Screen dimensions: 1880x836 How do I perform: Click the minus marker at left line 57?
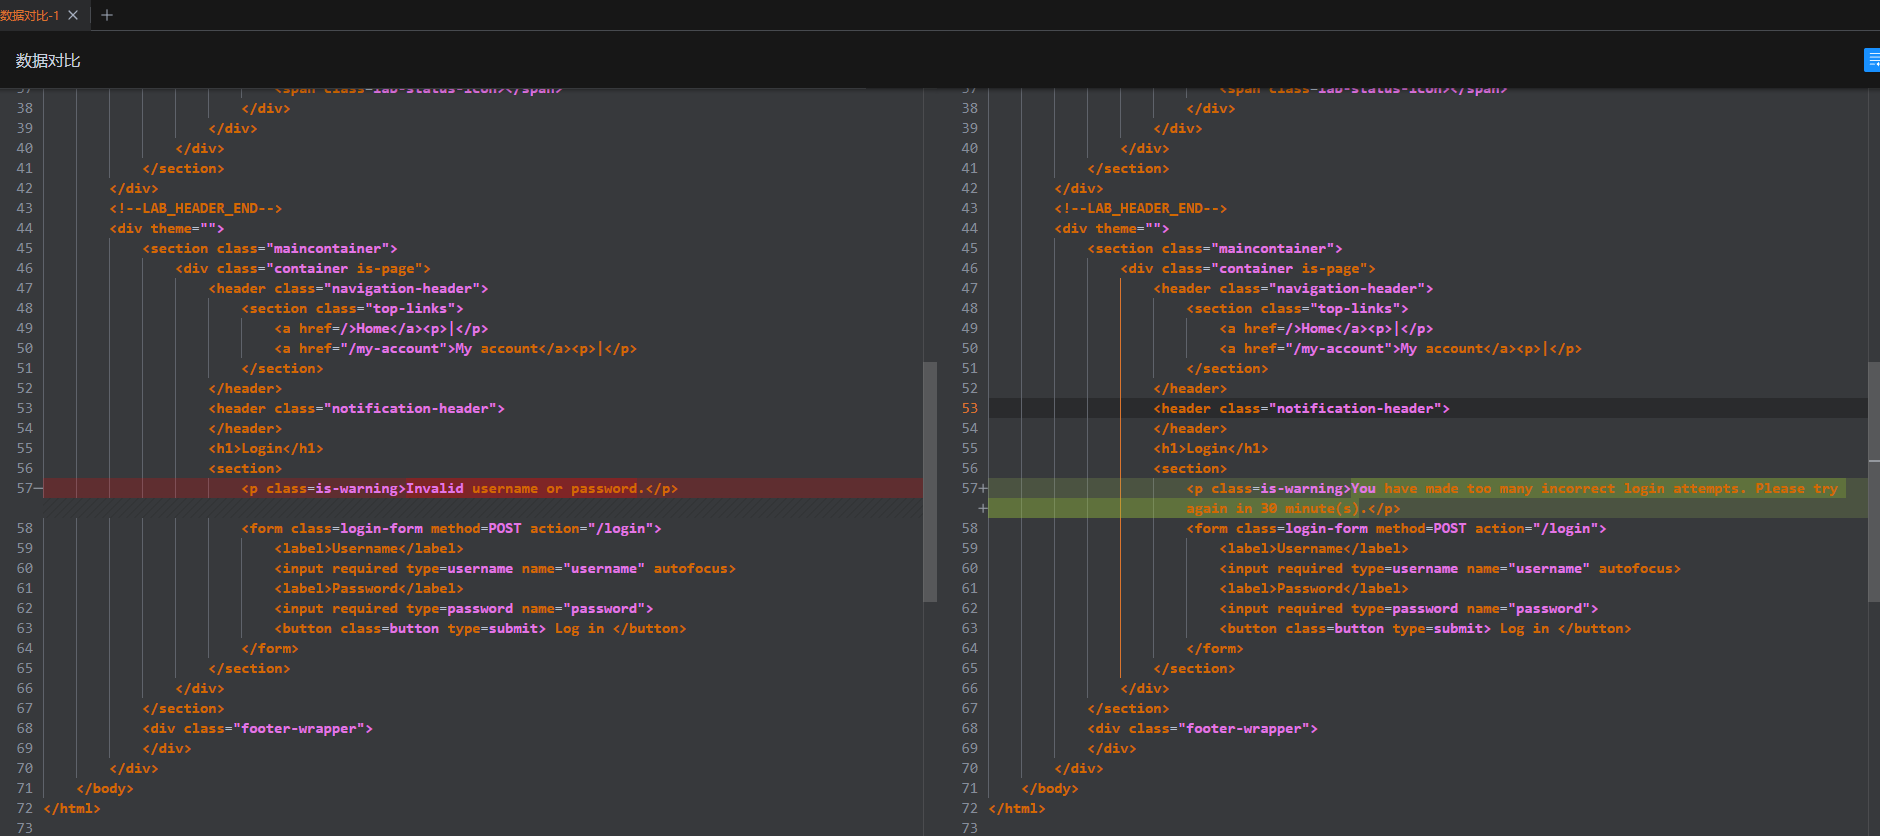tap(39, 488)
